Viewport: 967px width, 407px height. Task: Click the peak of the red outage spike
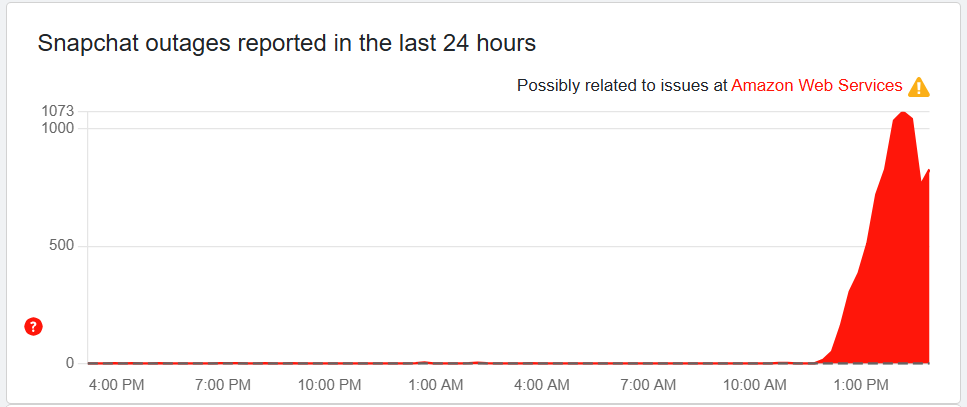pos(903,114)
